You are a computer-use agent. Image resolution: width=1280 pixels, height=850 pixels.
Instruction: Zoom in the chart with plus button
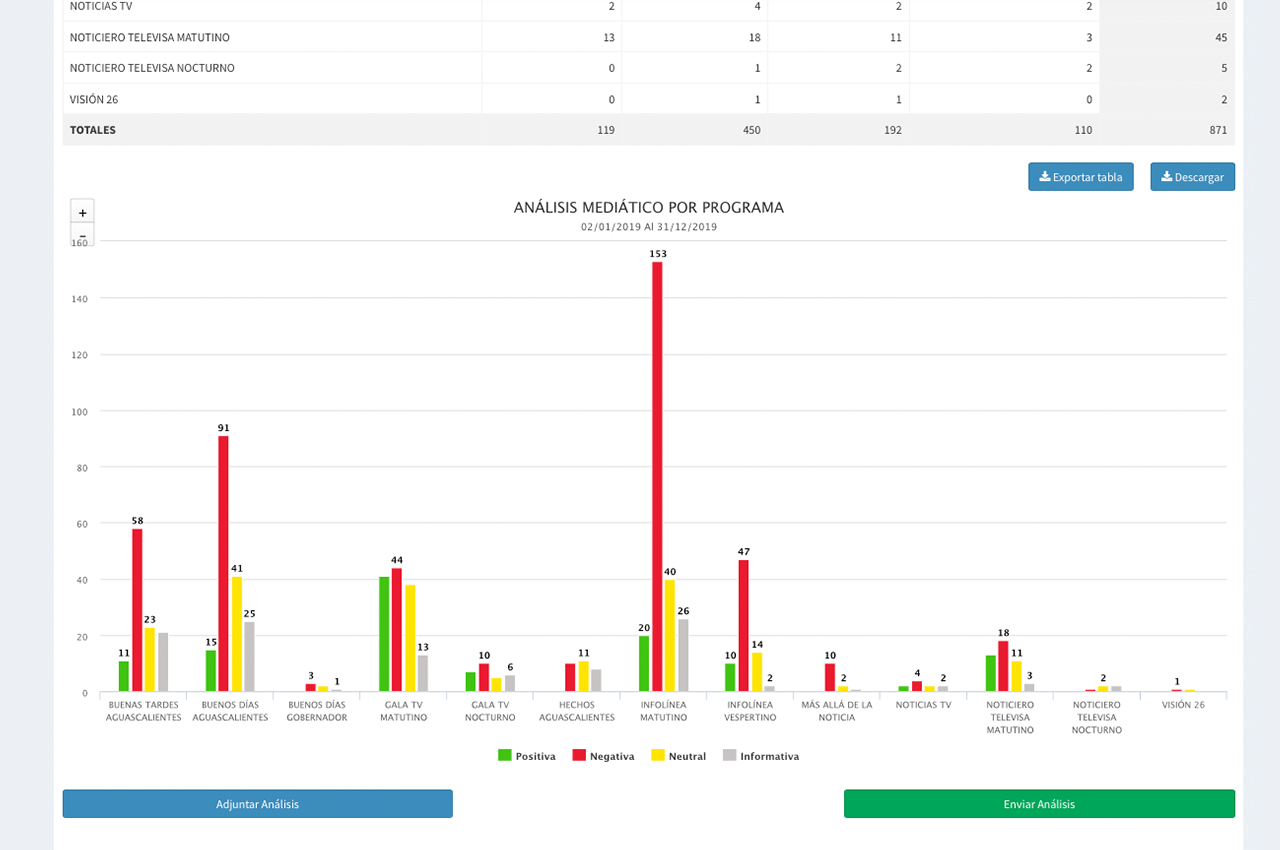pos(82,212)
